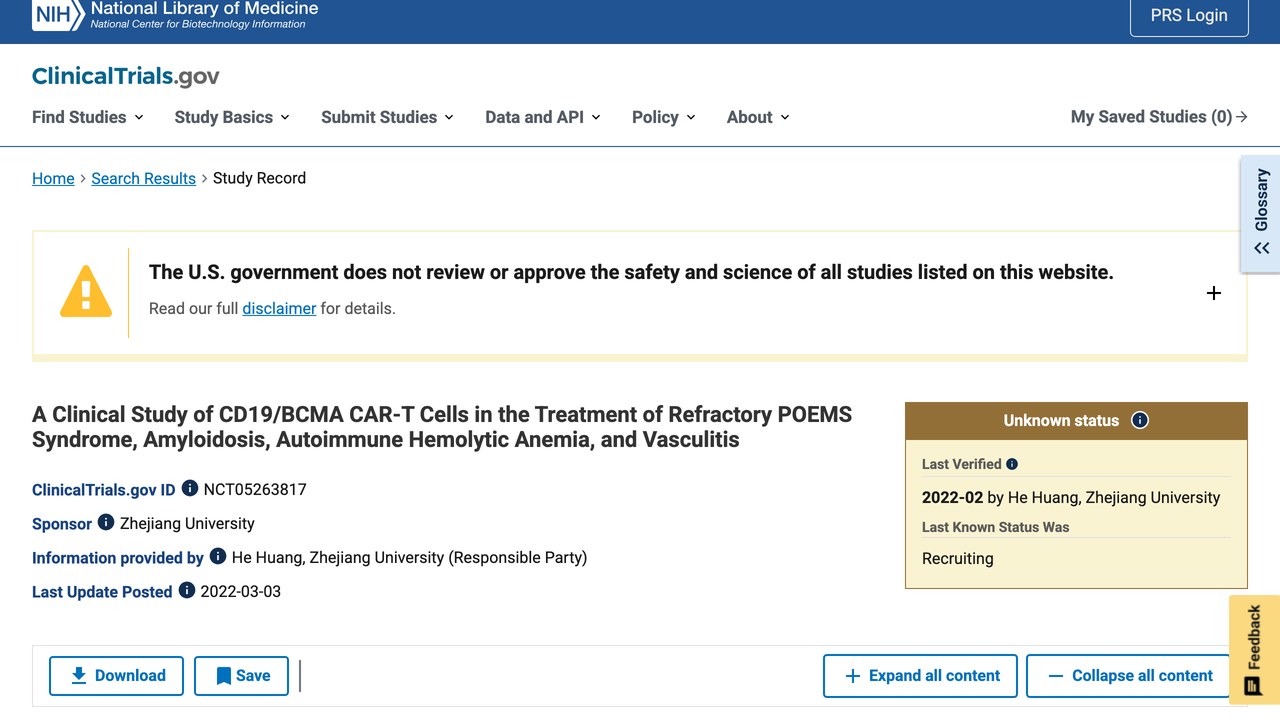Open the About dropdown menu
The image size is (1280, 720).
(758, 117)
